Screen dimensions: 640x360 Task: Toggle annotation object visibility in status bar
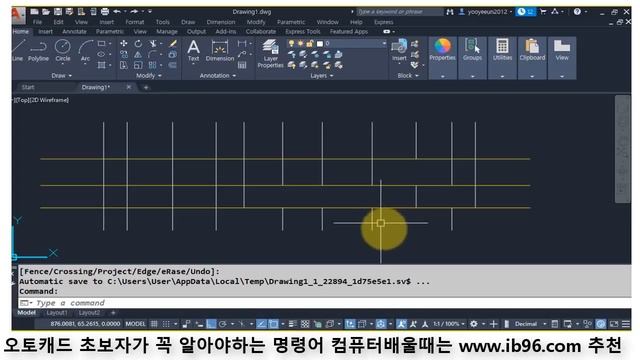pos(401,324)
